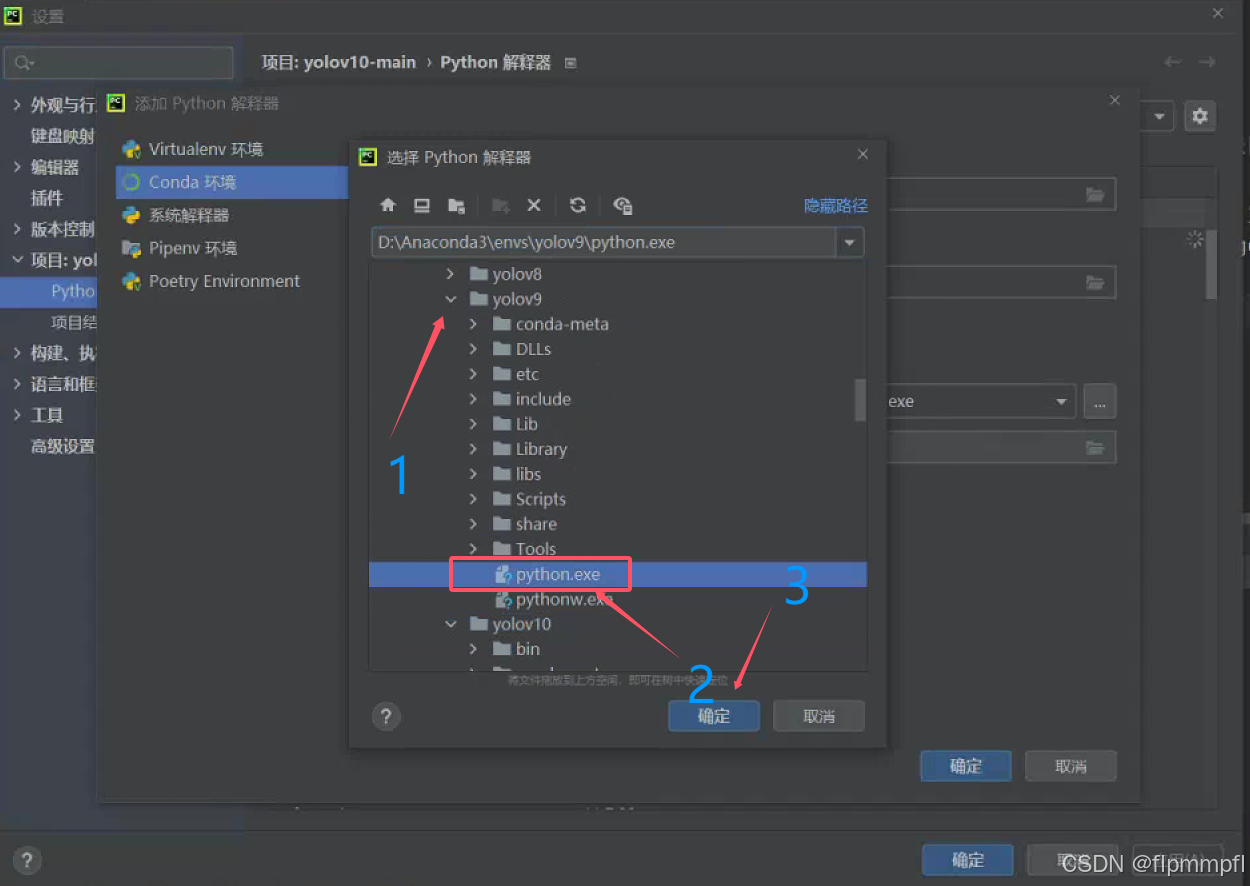Confirm with 确定 in interpreter chooser dialog
The image size is (1250, 886).
pyautogui.click(x=714, y=716)
